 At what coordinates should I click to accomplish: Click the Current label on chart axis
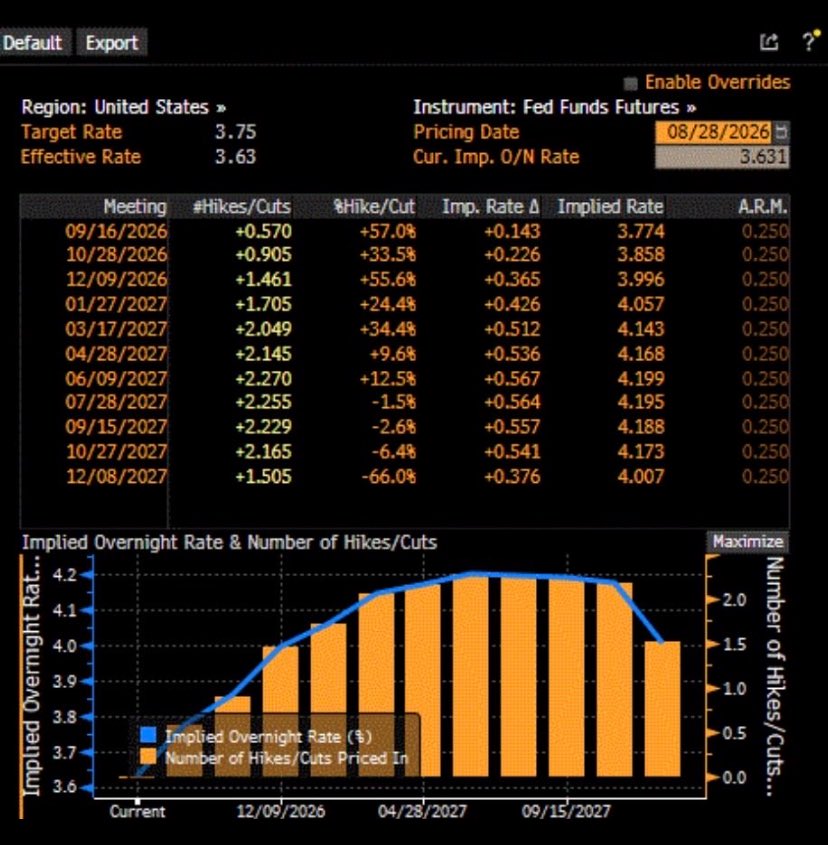[137, 811]
